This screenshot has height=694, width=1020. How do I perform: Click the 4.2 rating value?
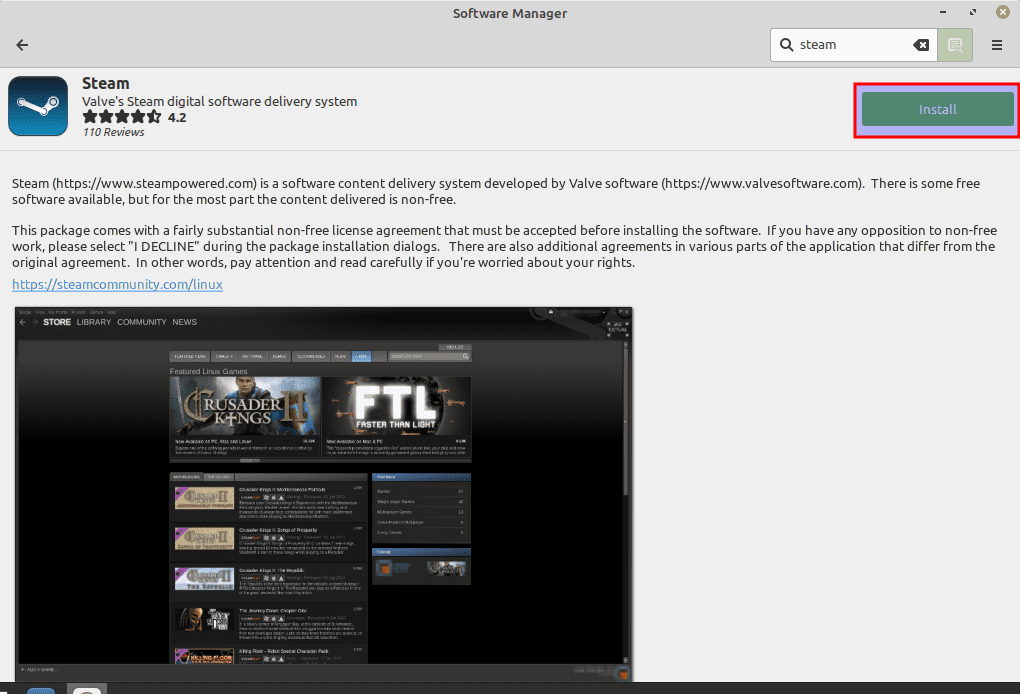(177, 117)
